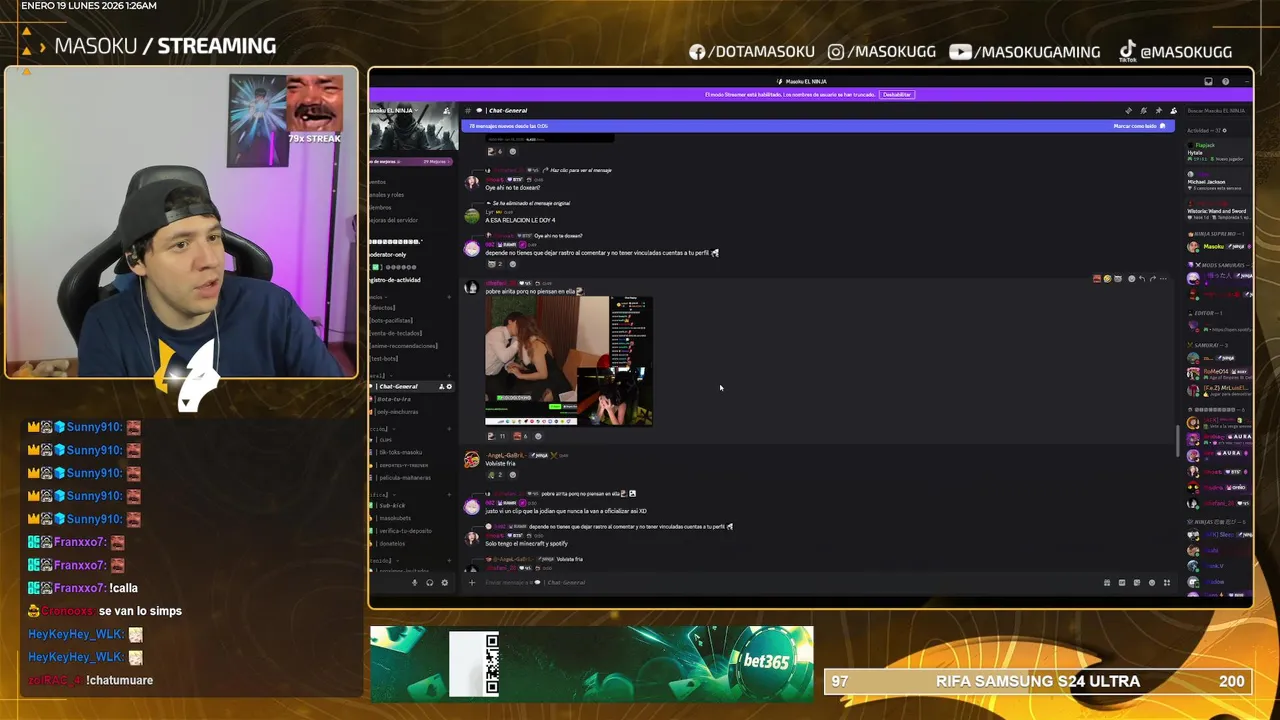Add channel using plus above CLIPS
This screenshot has width=1280, height=720.
449,429
